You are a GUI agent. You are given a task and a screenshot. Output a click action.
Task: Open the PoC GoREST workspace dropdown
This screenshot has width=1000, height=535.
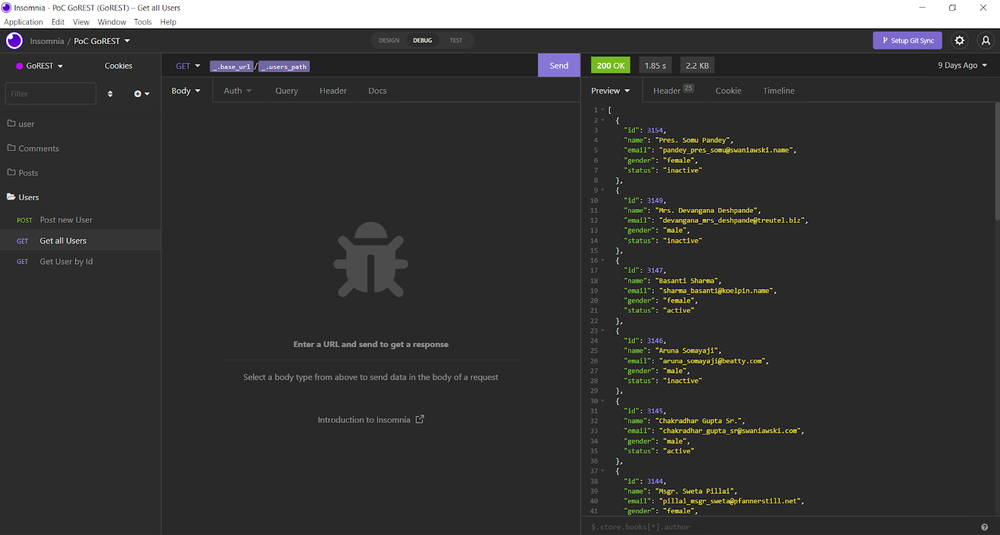tap(102, 41)
